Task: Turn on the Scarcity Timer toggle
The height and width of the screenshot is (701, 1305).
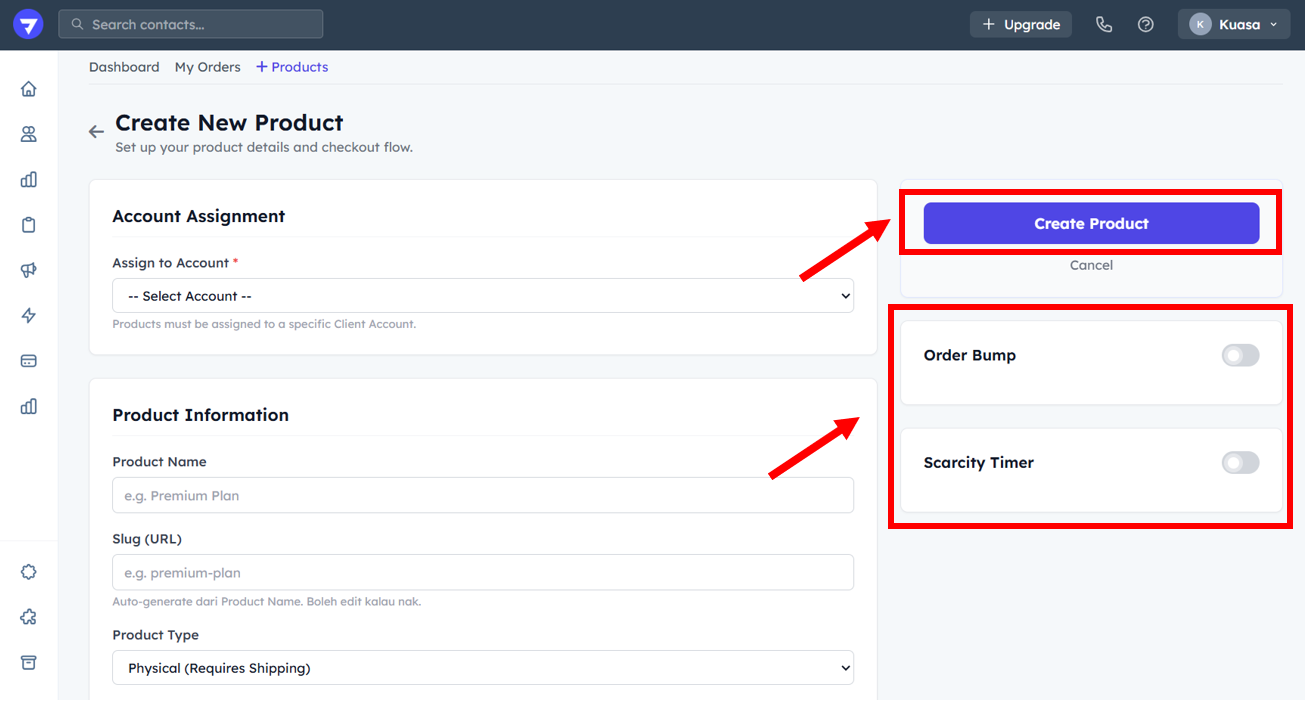Action: point(1240,463)
